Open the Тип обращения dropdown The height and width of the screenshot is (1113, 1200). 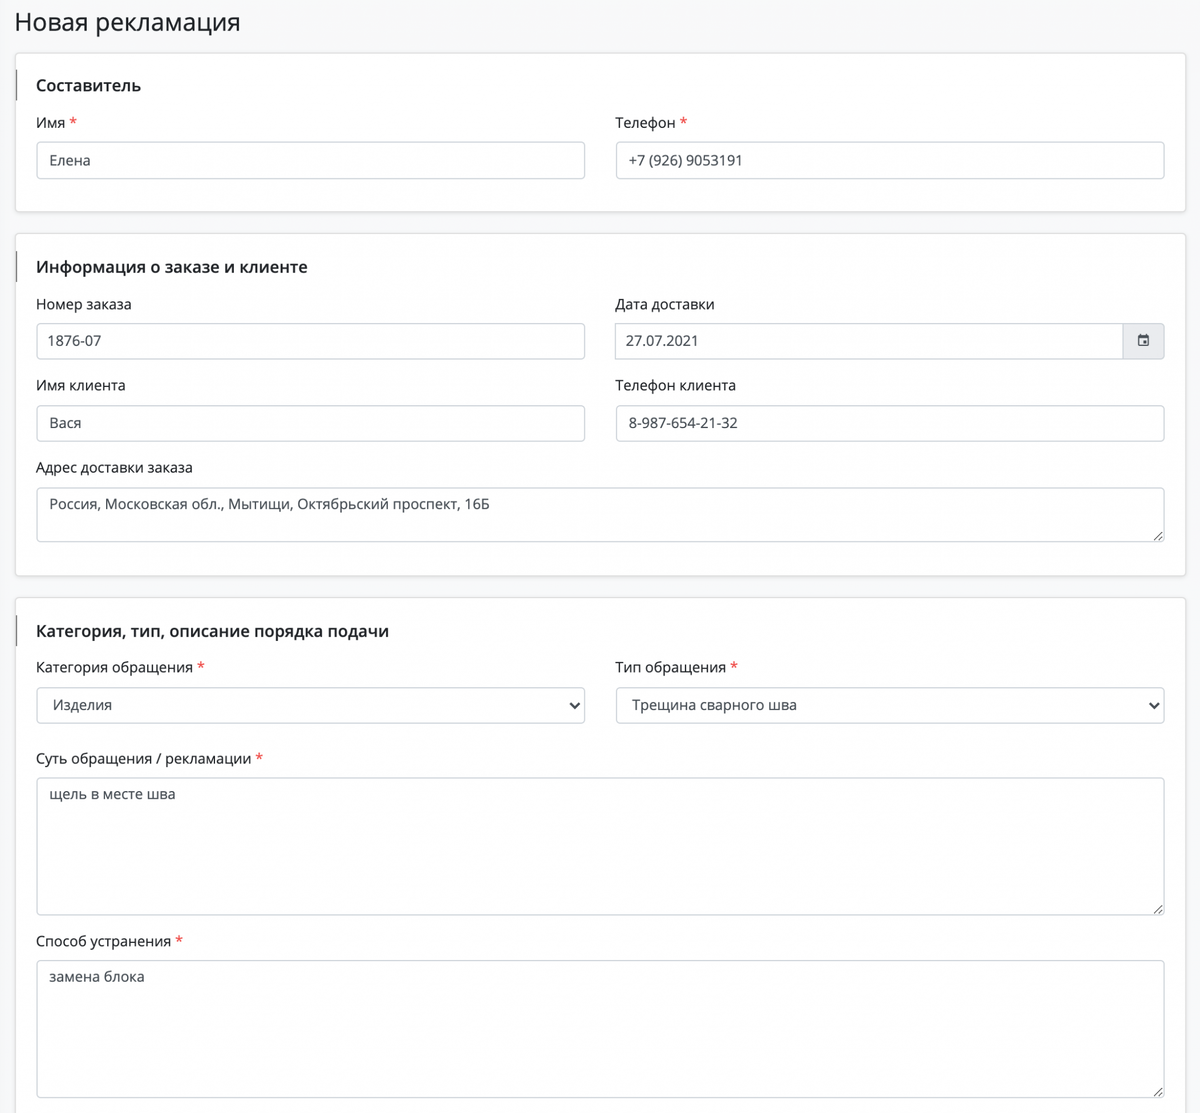pos(889,705)
